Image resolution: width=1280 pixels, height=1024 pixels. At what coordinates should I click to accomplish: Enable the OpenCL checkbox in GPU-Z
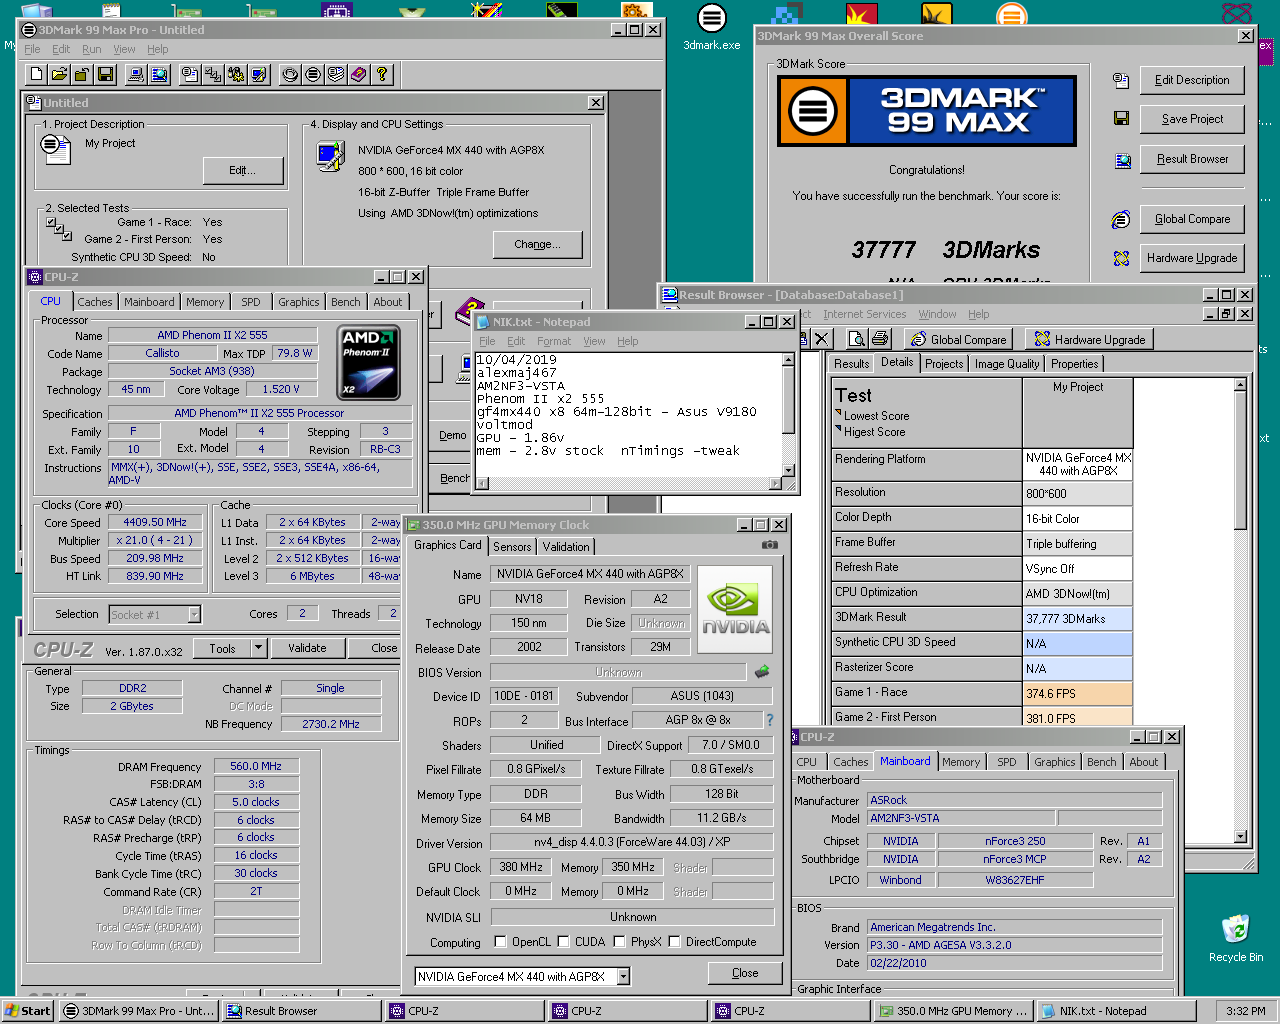500,942
